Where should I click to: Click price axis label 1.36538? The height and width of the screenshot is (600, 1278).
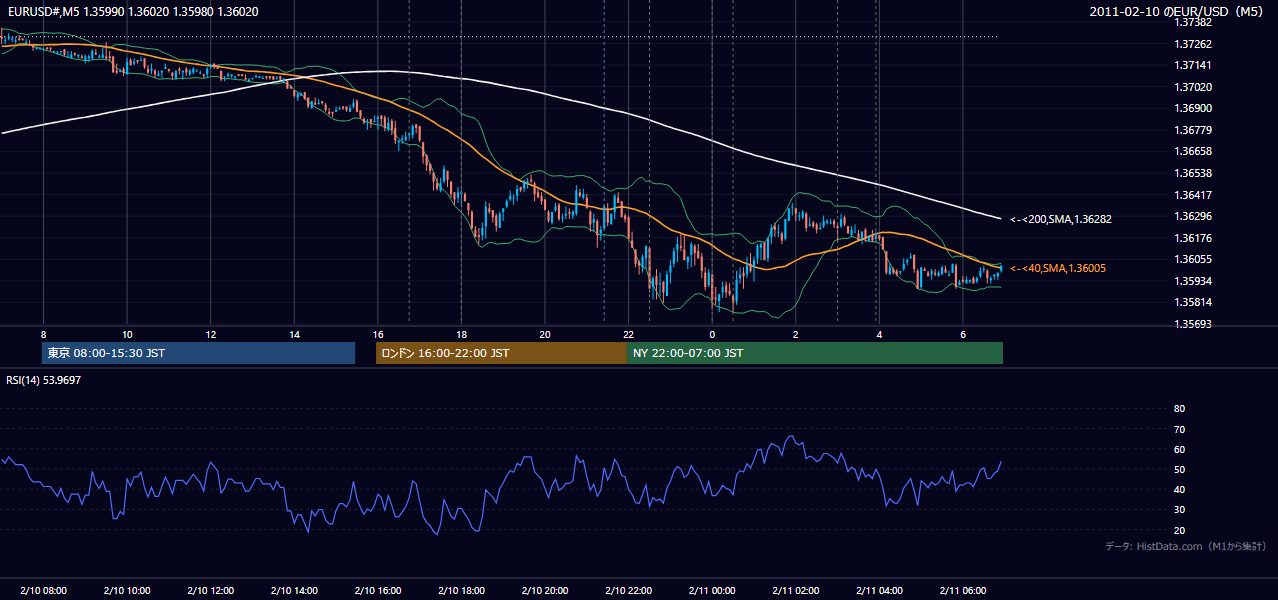(x=1194, y=173)
